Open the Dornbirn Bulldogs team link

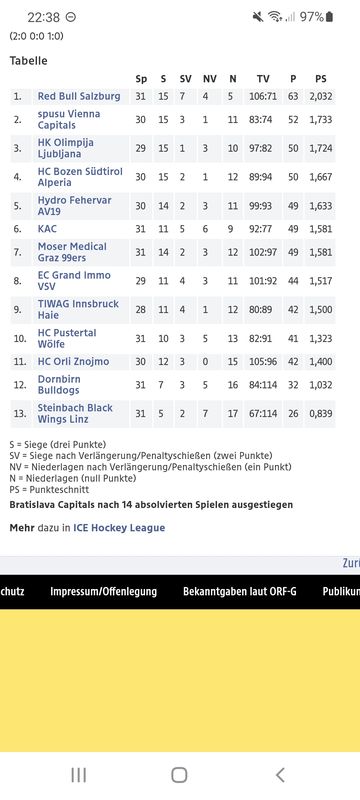pyautogui.click(x=59, y=385)
